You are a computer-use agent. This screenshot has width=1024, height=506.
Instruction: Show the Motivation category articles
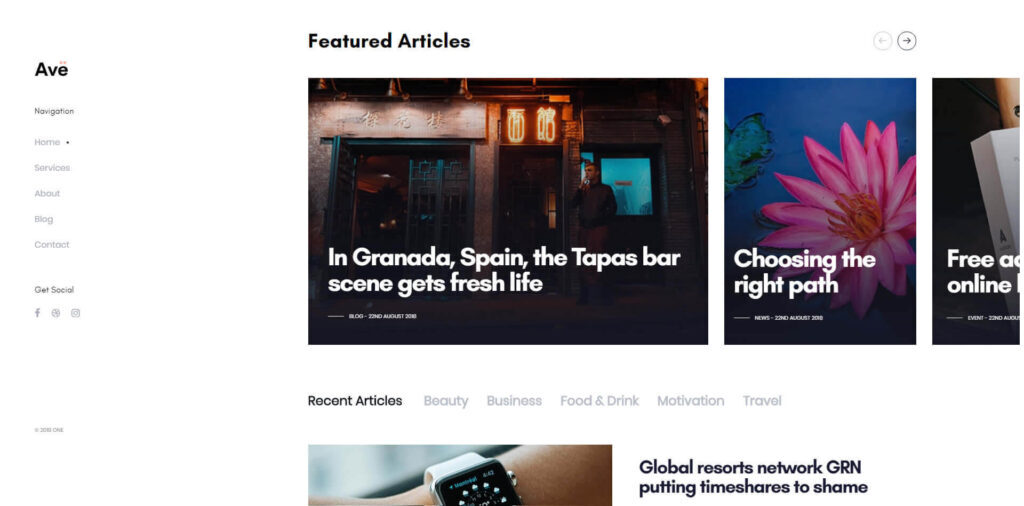(690, 401)
